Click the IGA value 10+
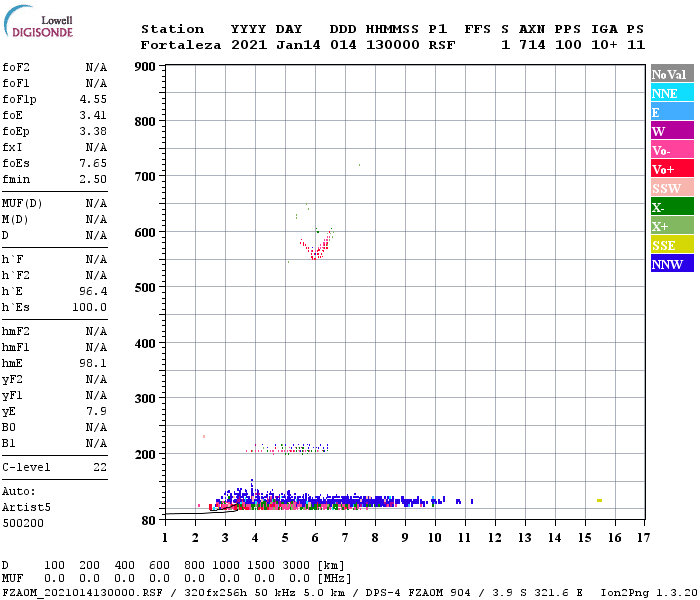Image resolution: width=700 pixels, height=600 pixels. [x=604, y=45]
